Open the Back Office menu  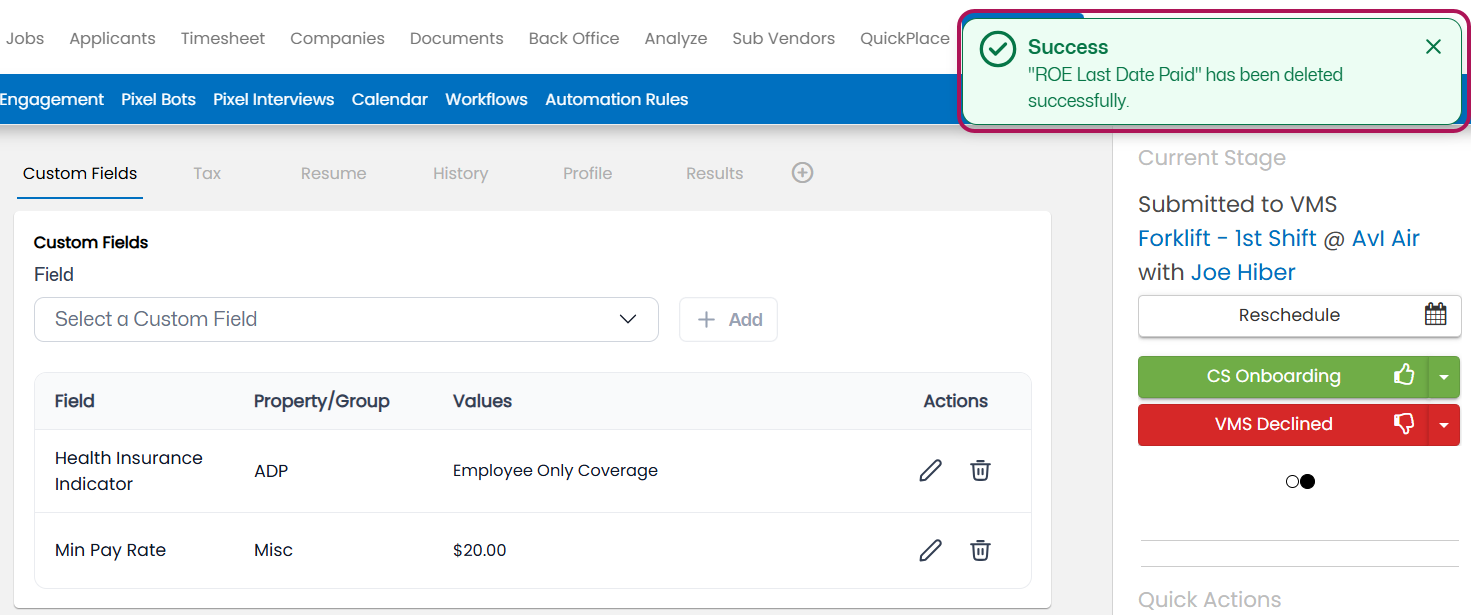click(x=574, y=38)
